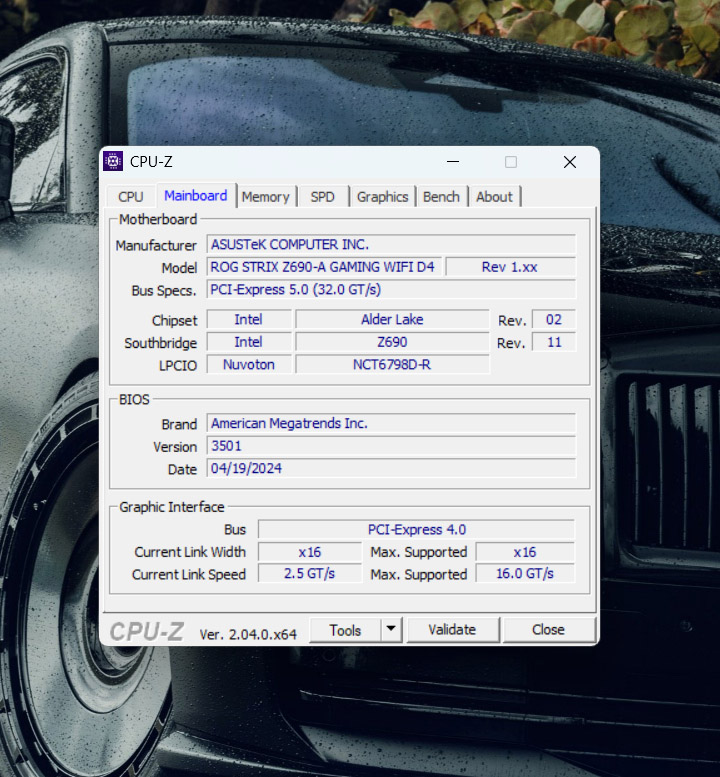Click the NCT6798D-R field

click(x=392, y=365)
